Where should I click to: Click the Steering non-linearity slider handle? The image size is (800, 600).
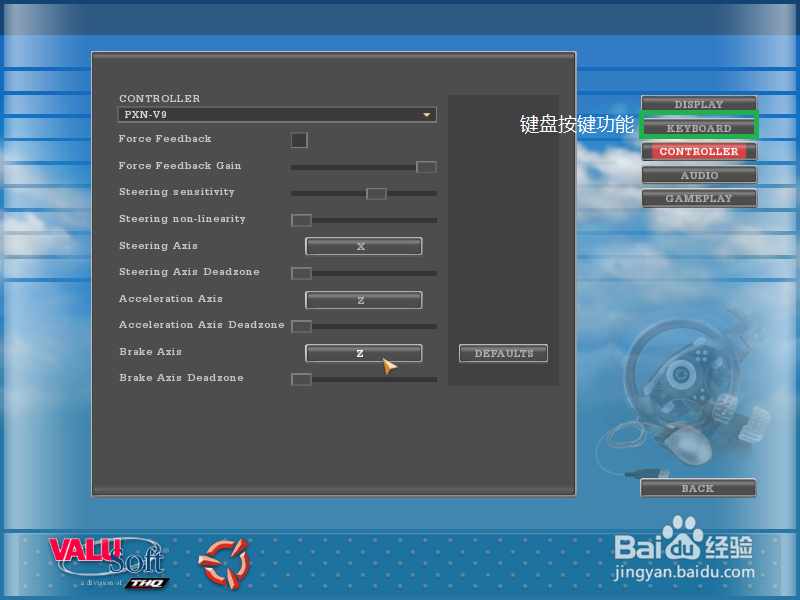[302, 220]
